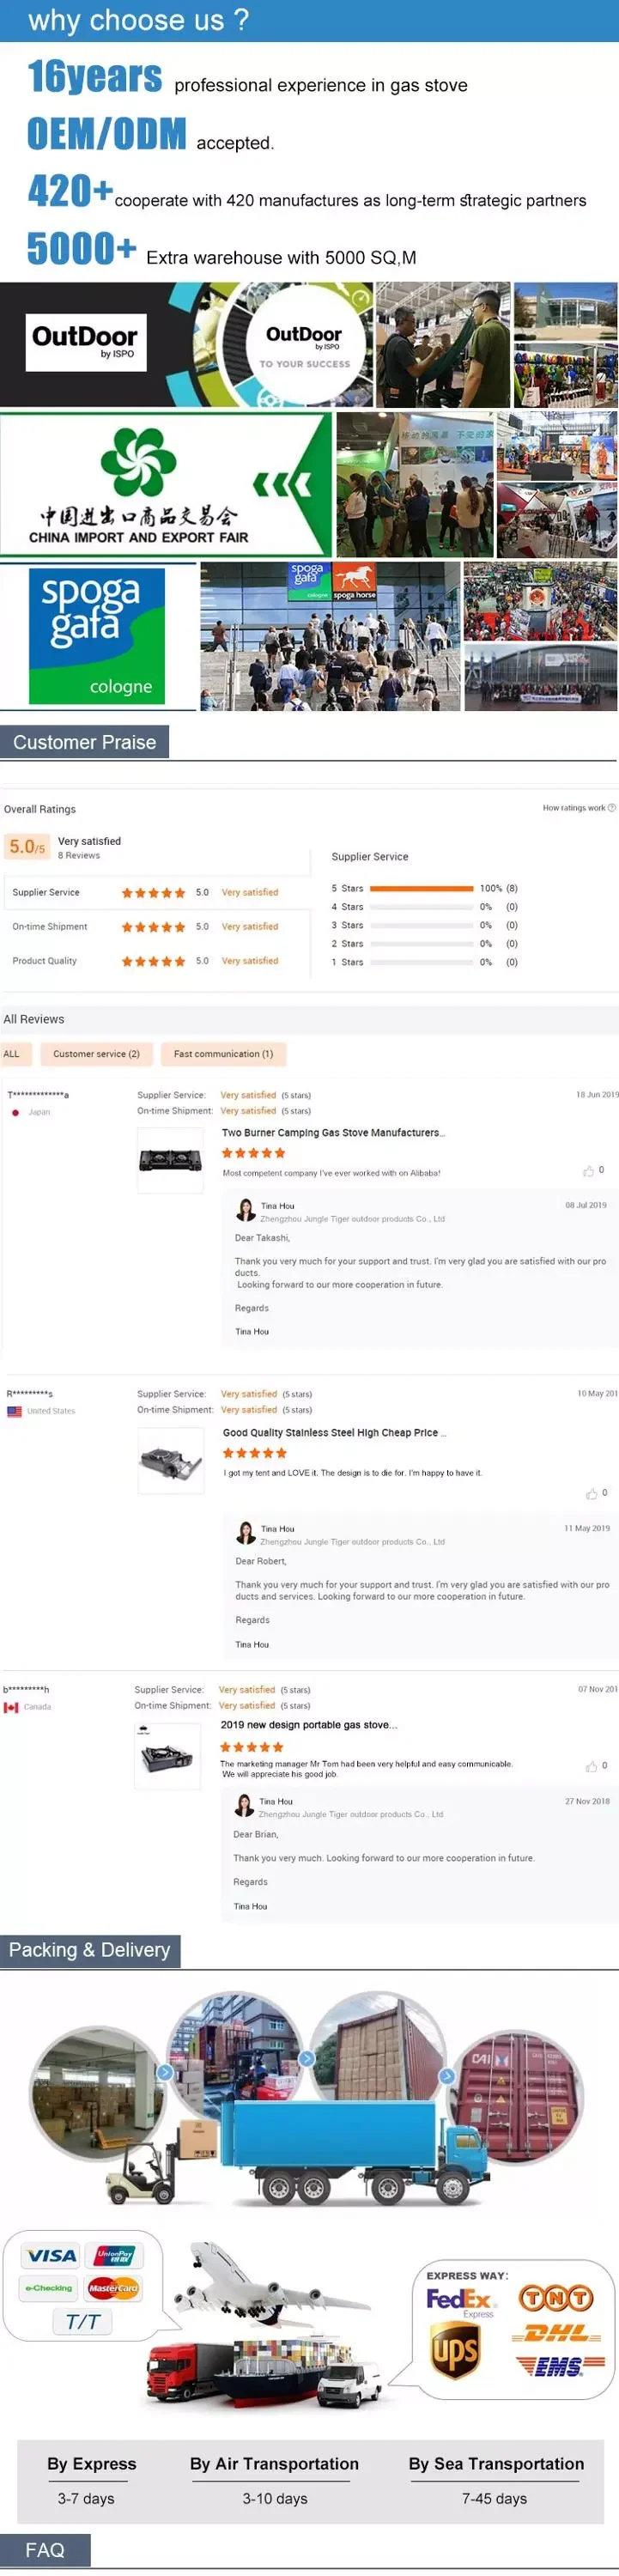The width and height of the screenshot is (619, 2576).
Task: Click the UPS shield logo
Action: pyautogui.click(x=454, y=2350)
